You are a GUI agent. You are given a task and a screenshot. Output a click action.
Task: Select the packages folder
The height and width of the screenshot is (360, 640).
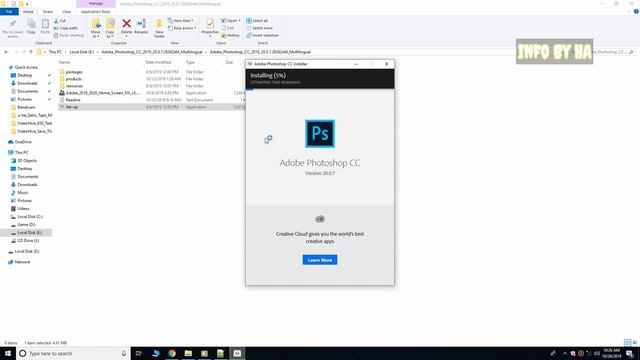coord(74,72)
